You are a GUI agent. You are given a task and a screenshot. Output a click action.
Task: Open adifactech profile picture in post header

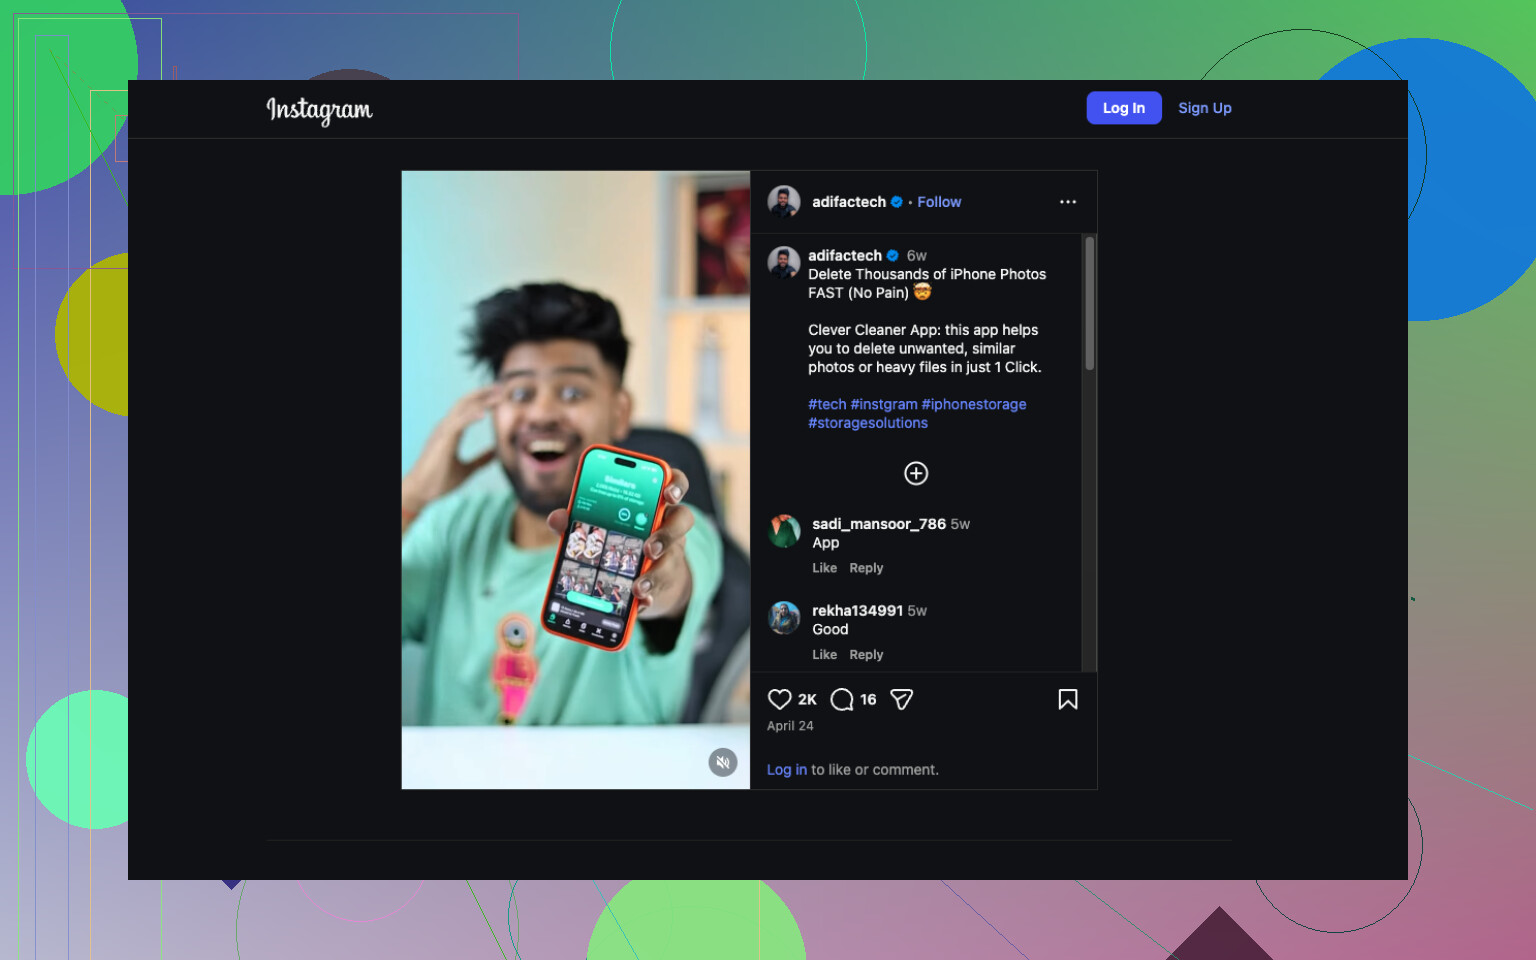tap(784, 202)
